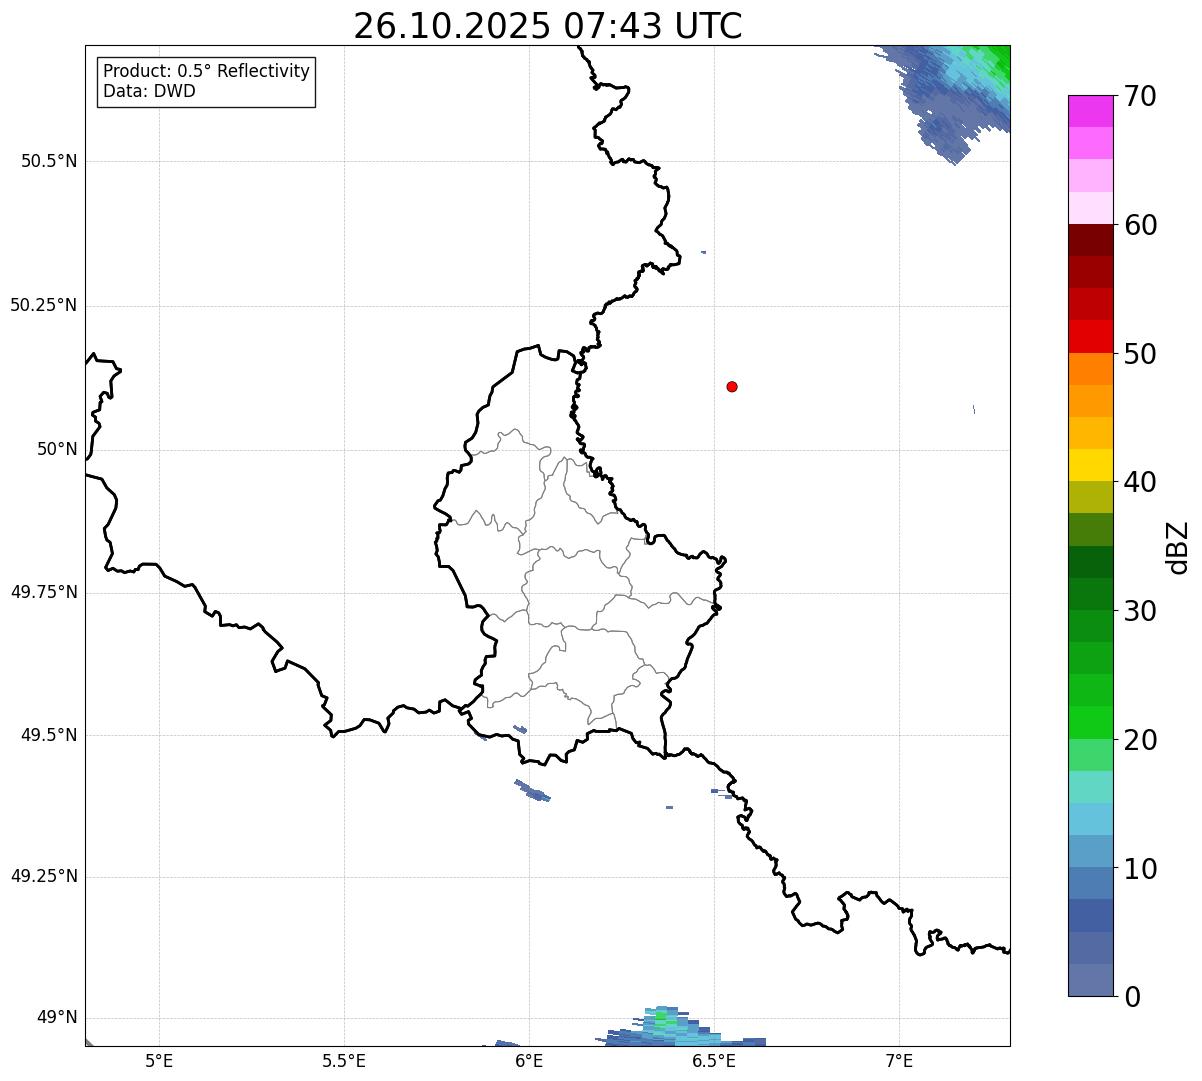This screenshot has height=1081, width=1202.
Task: Click the longitude label 7°E
Action: coord(899,1061)
